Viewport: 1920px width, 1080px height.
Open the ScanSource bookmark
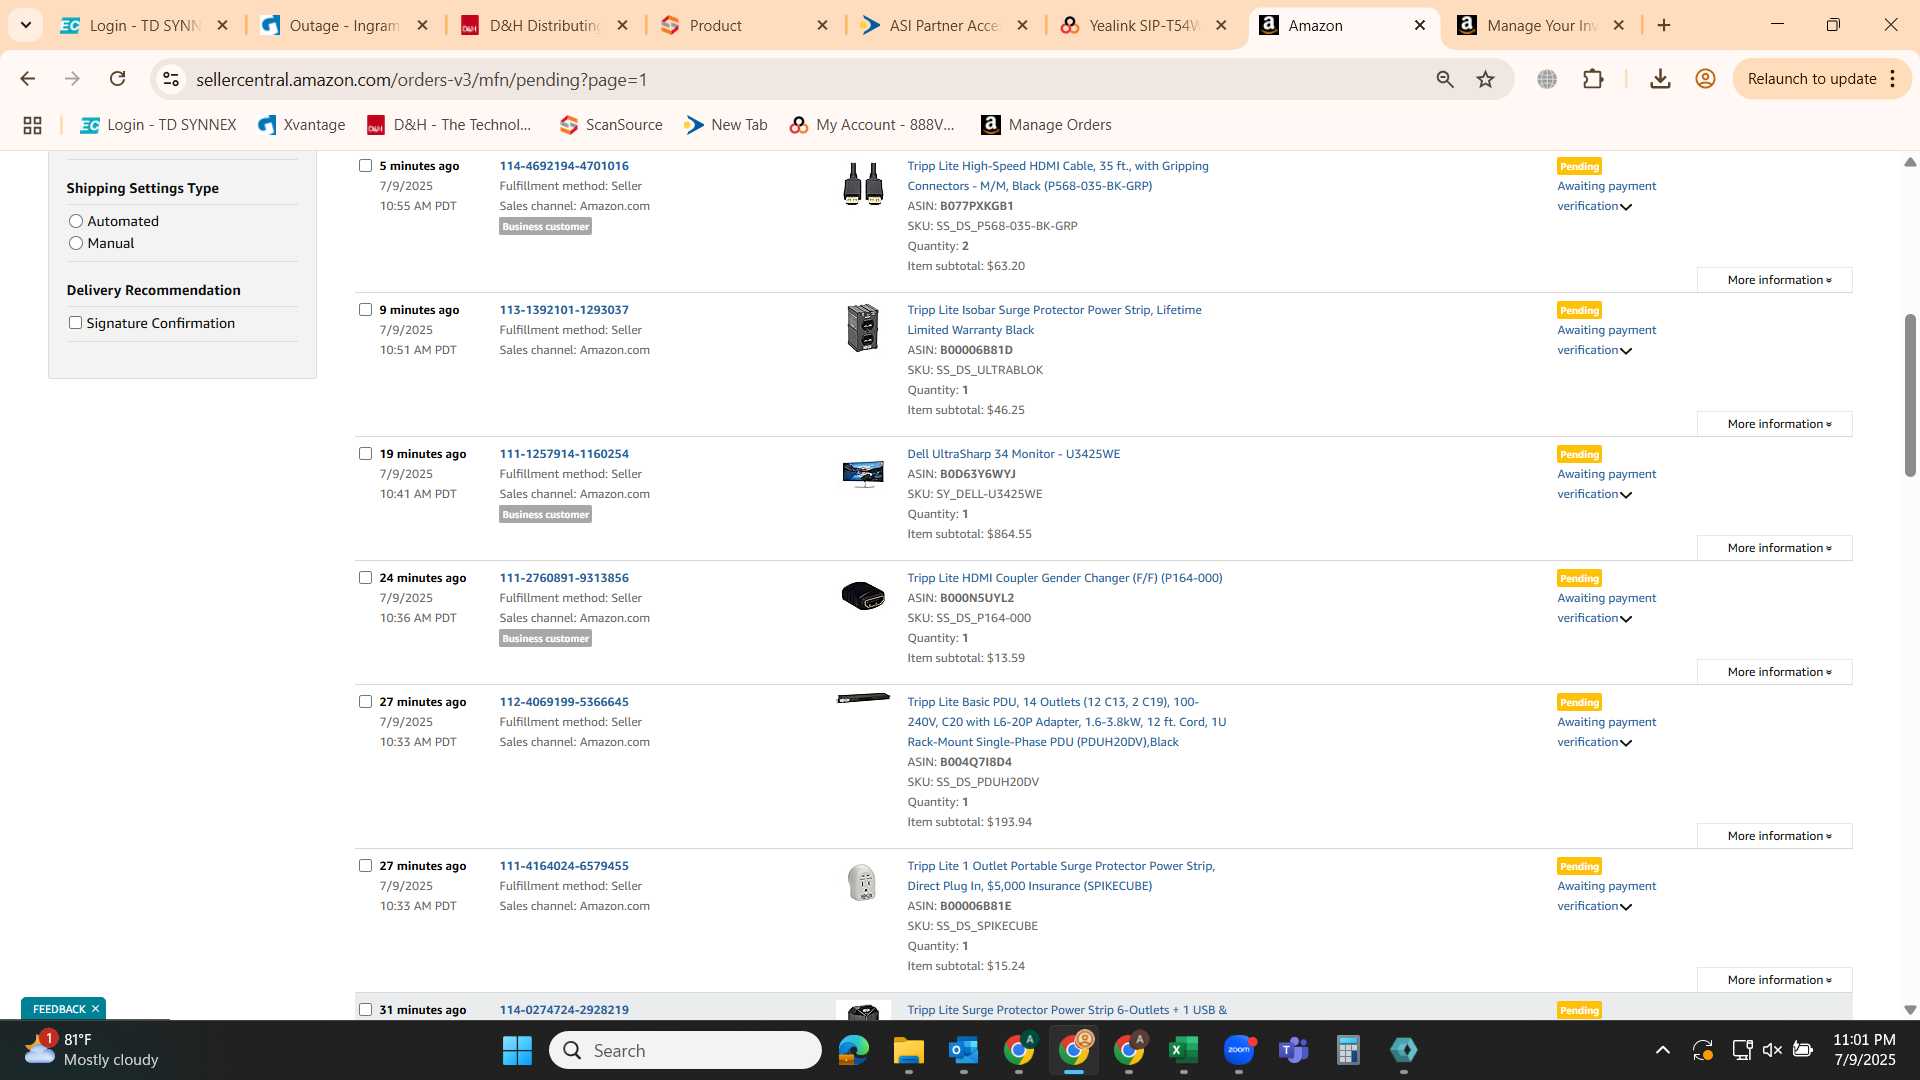click(x=611, y=125)
